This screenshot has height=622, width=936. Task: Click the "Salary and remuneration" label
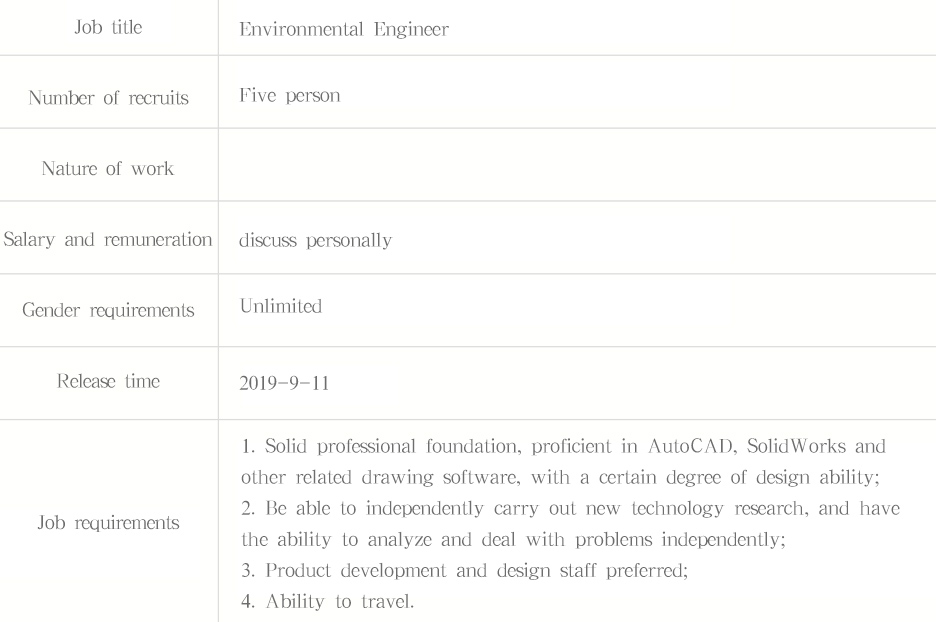click(x=108, y=240)
